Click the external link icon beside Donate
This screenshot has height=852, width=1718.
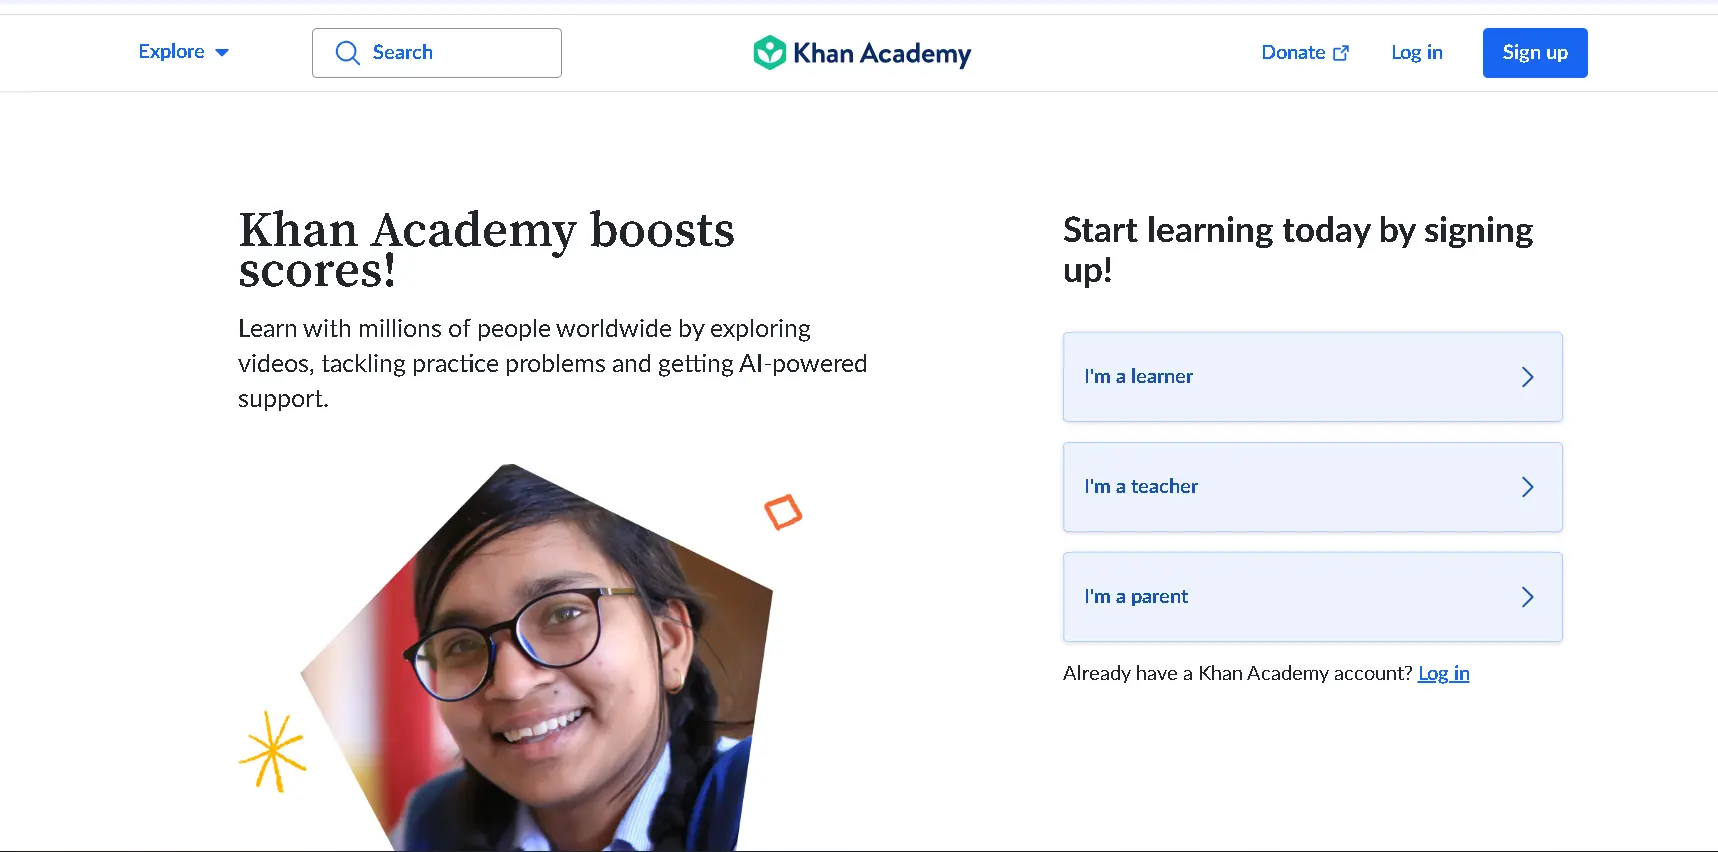pyautogui.click(x=1341, y=54)
